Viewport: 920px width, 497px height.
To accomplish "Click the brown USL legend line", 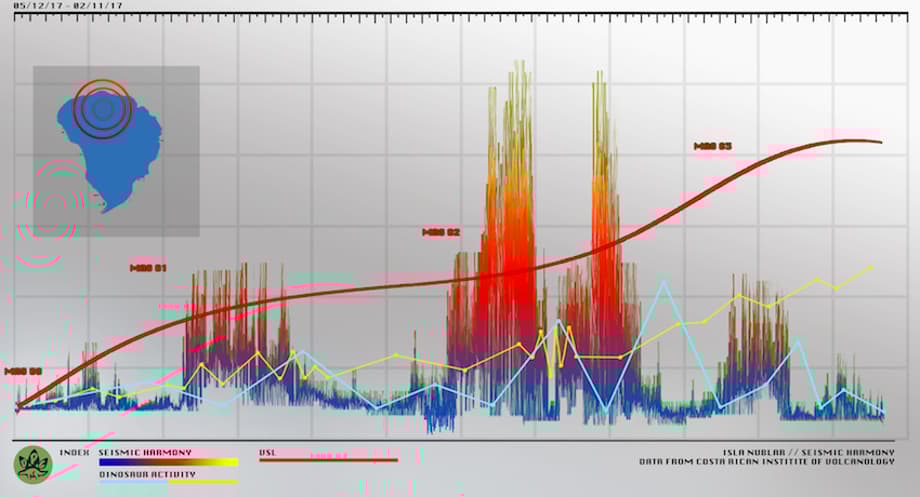I will [328, 461].
